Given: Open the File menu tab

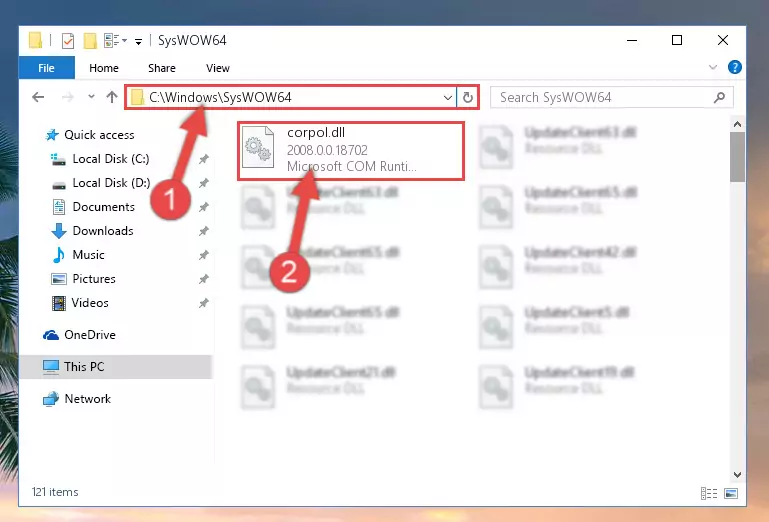Looking at the screenshot, I should [47, 68].
